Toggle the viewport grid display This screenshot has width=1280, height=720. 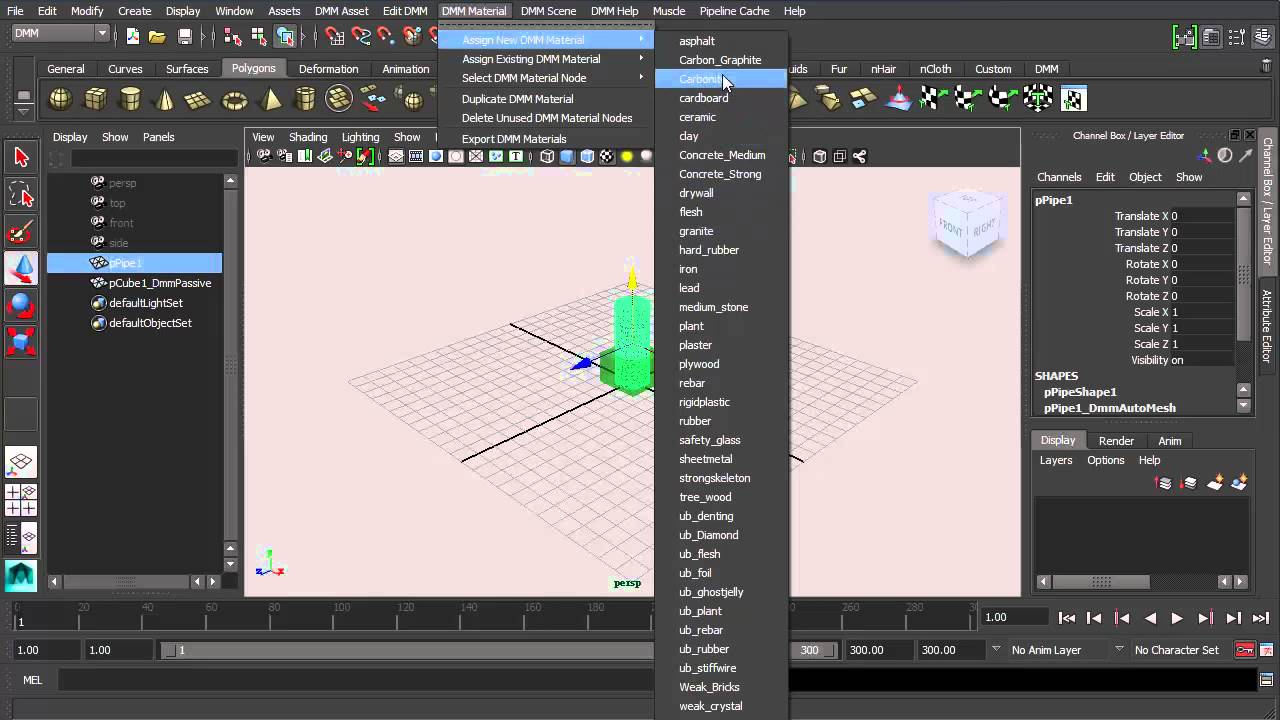[396, 156]
